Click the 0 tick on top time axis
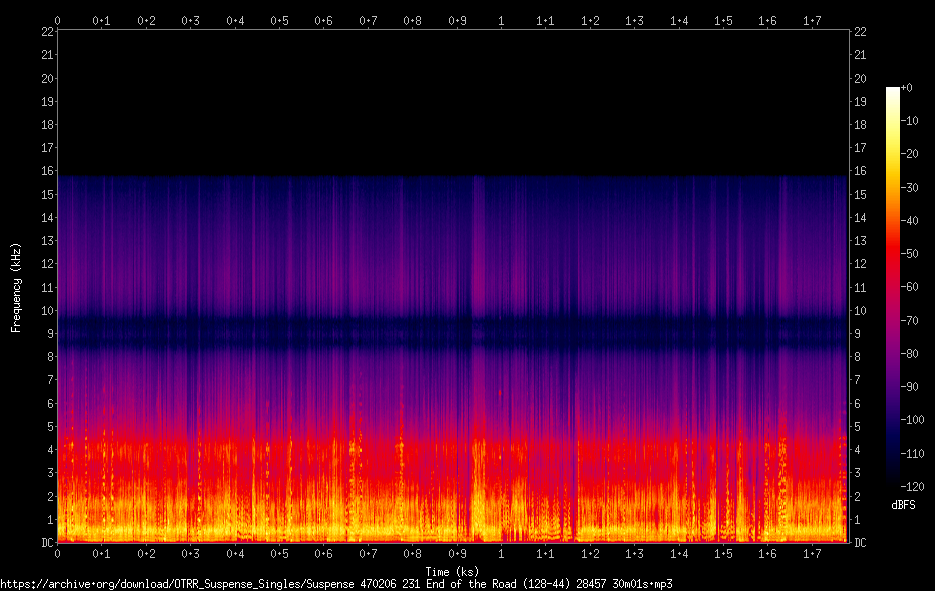 [57, 21]
